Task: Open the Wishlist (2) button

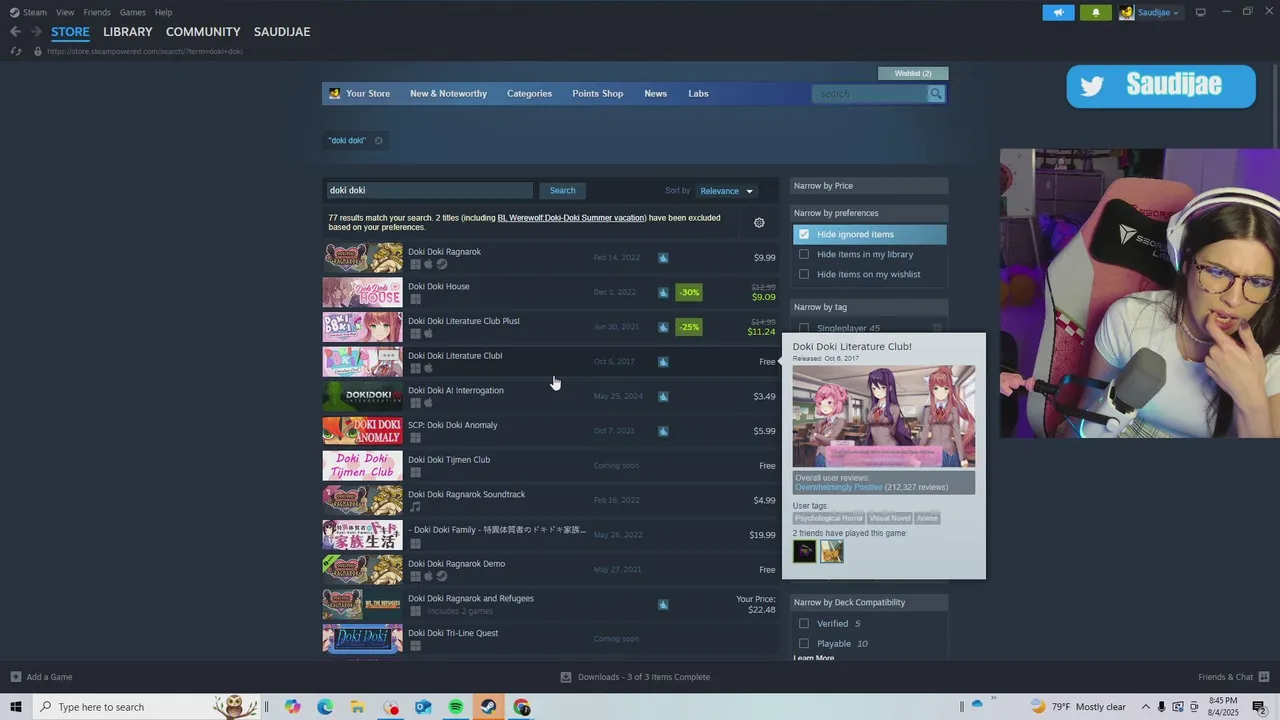Action: pos(913,73)
